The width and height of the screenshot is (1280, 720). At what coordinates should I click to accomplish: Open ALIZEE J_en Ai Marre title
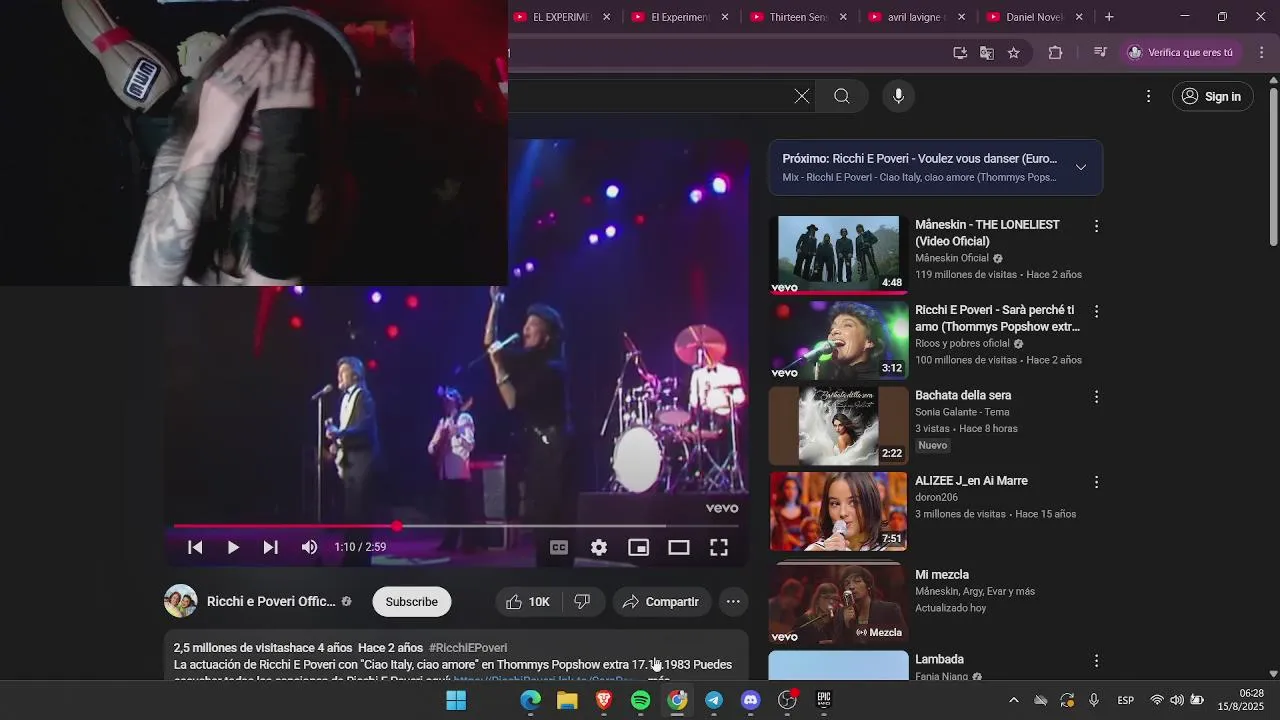[971, 481]
